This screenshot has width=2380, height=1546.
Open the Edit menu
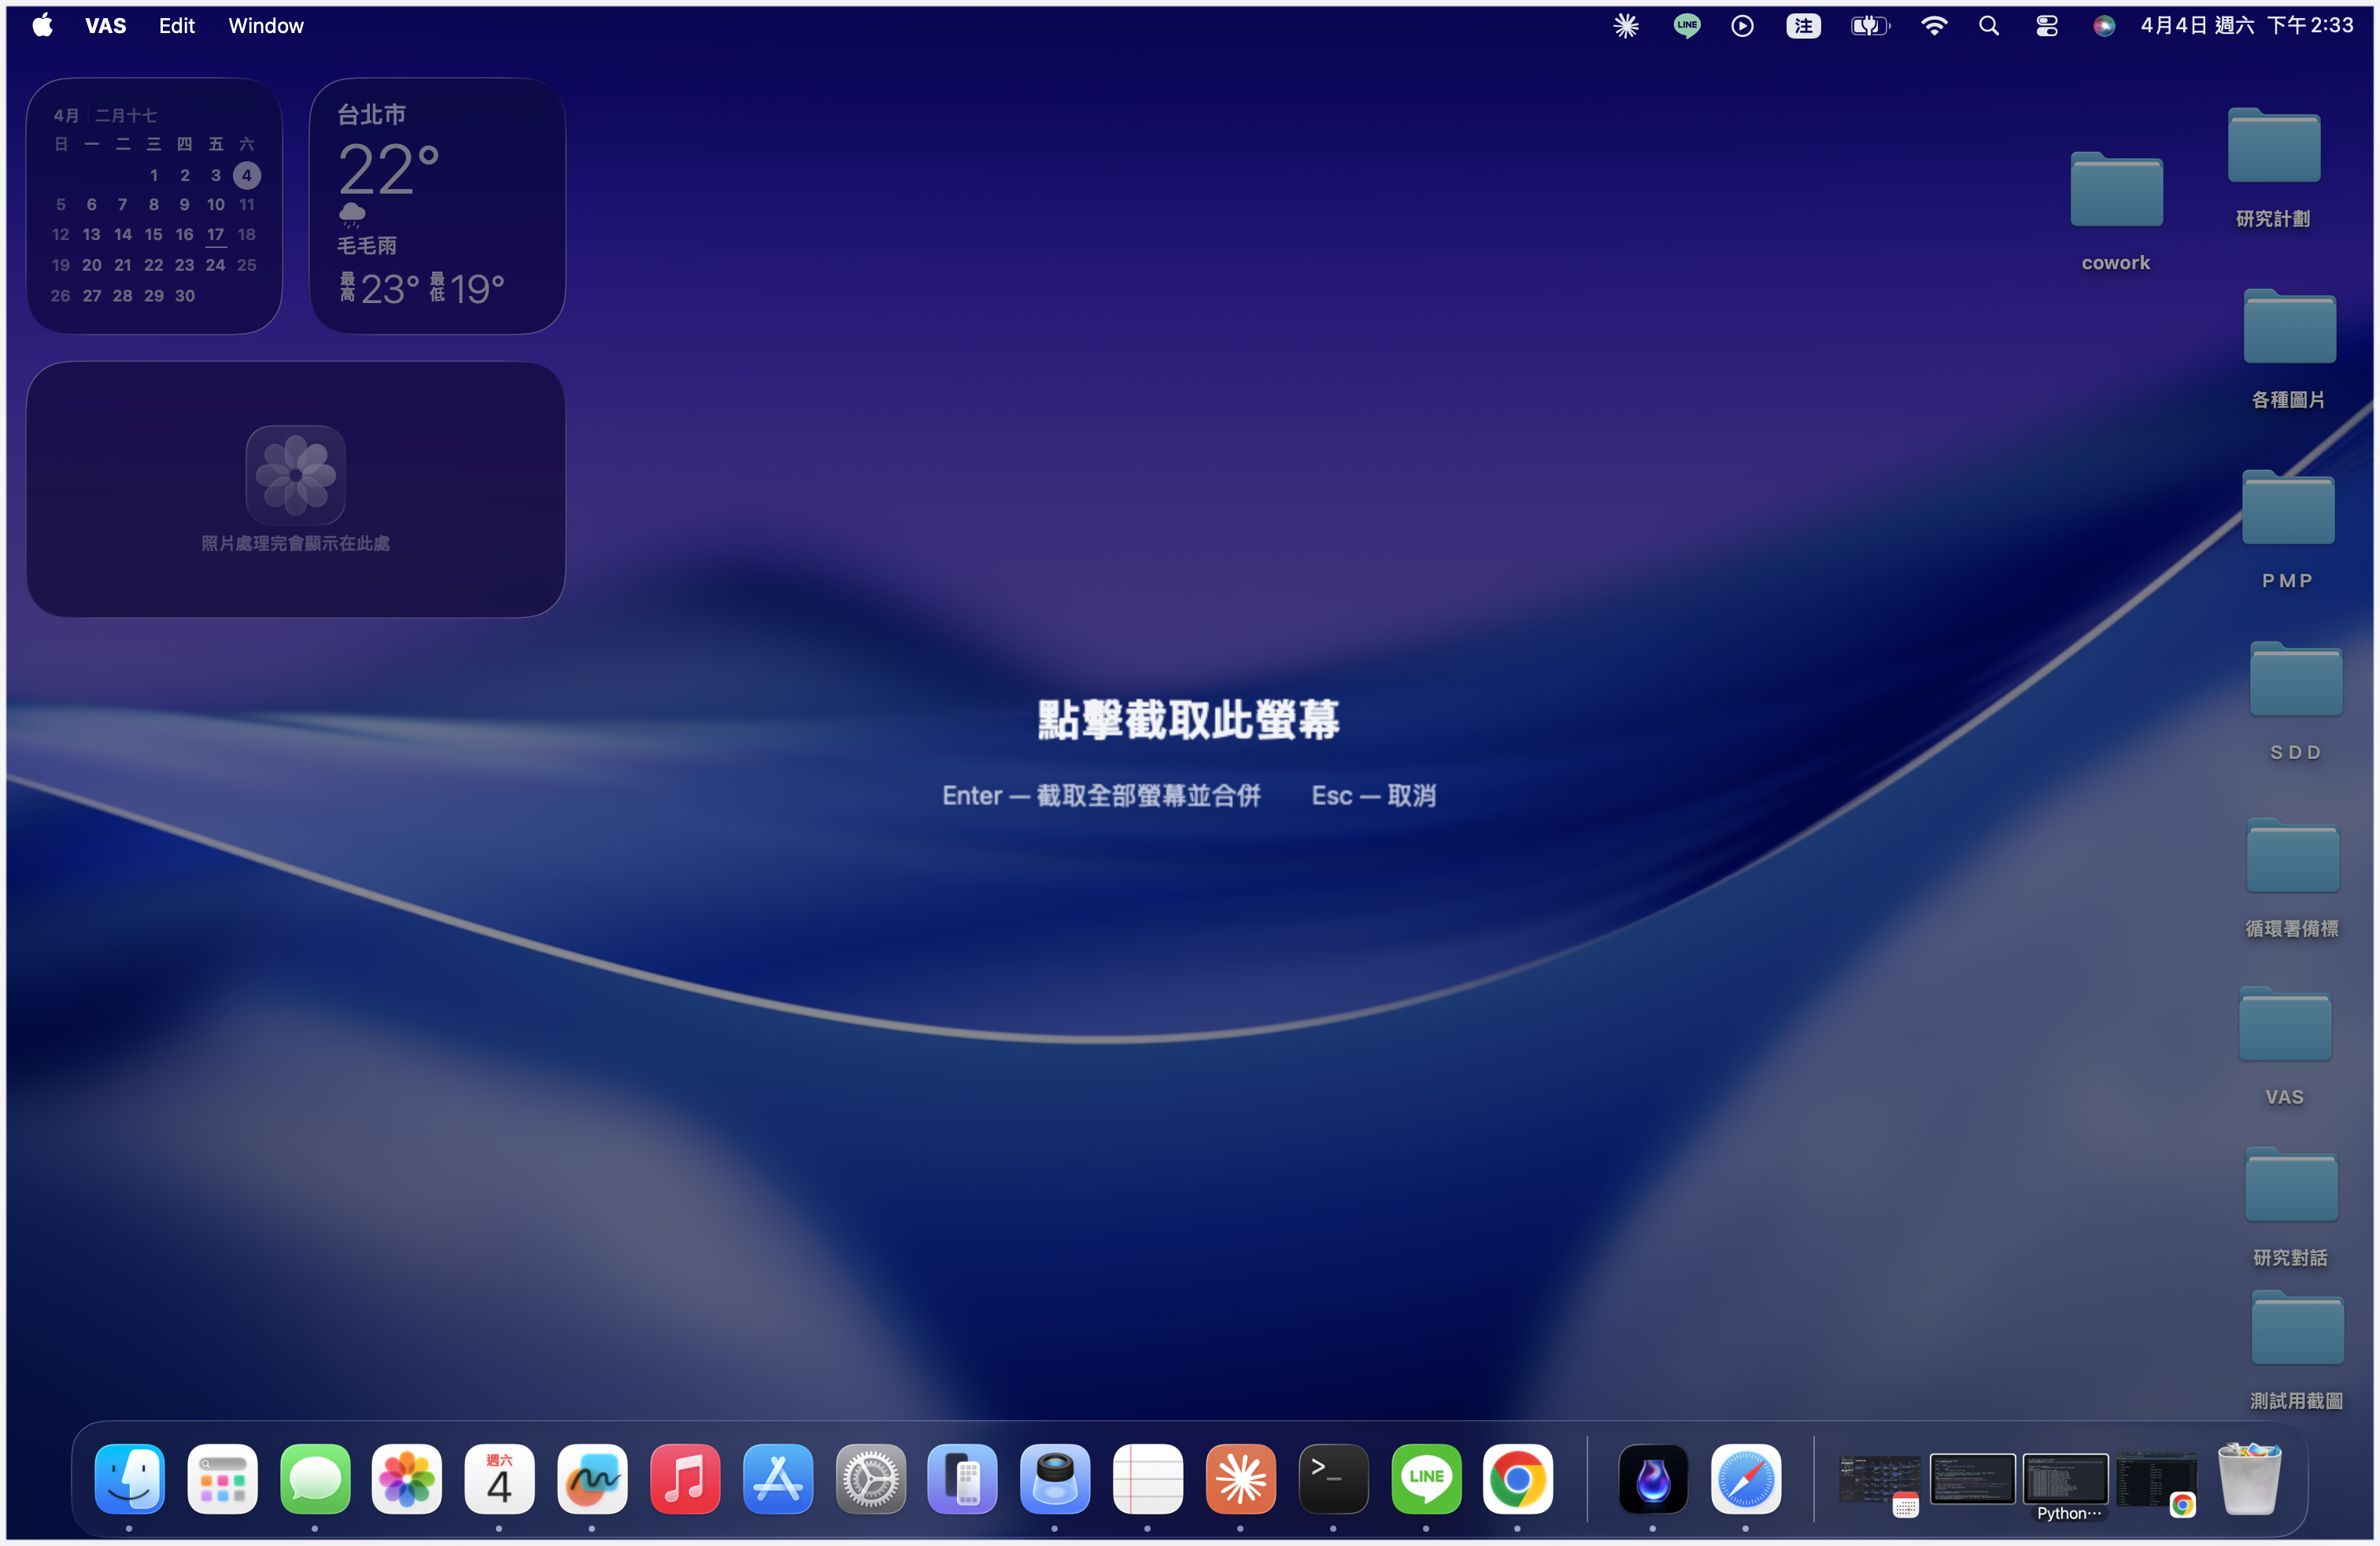point(176,26)
